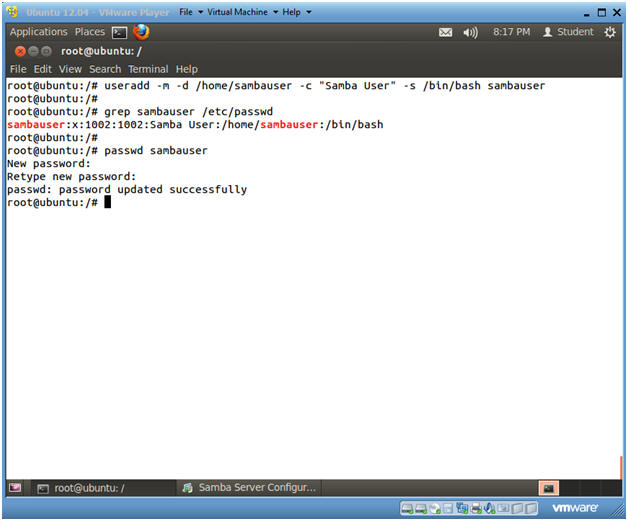The width and height of the screenshot is (628, 521).
Task: Click the leftmost hard disk device icon
Action: (407, 509)
